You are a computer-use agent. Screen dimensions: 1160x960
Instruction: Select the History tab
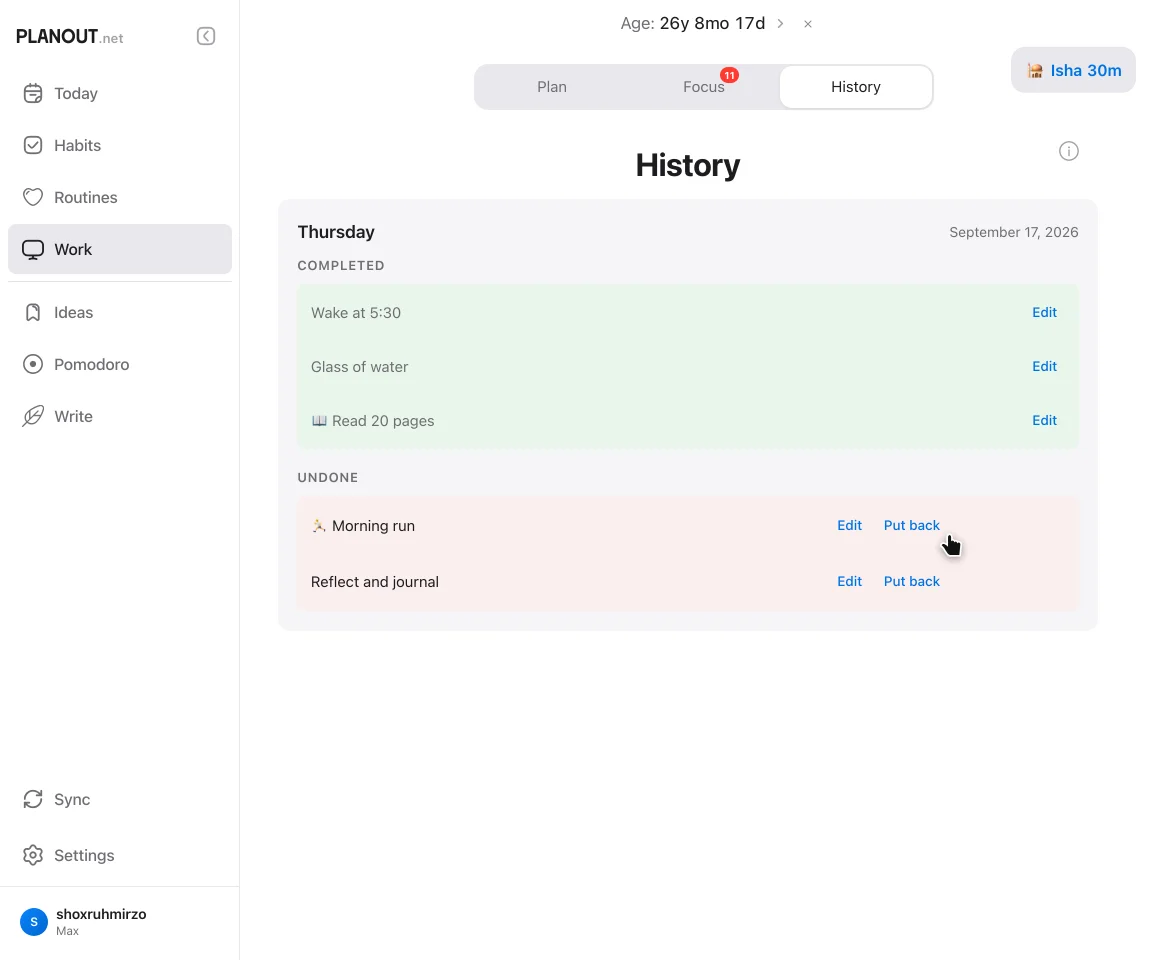(x=856, y=87)
